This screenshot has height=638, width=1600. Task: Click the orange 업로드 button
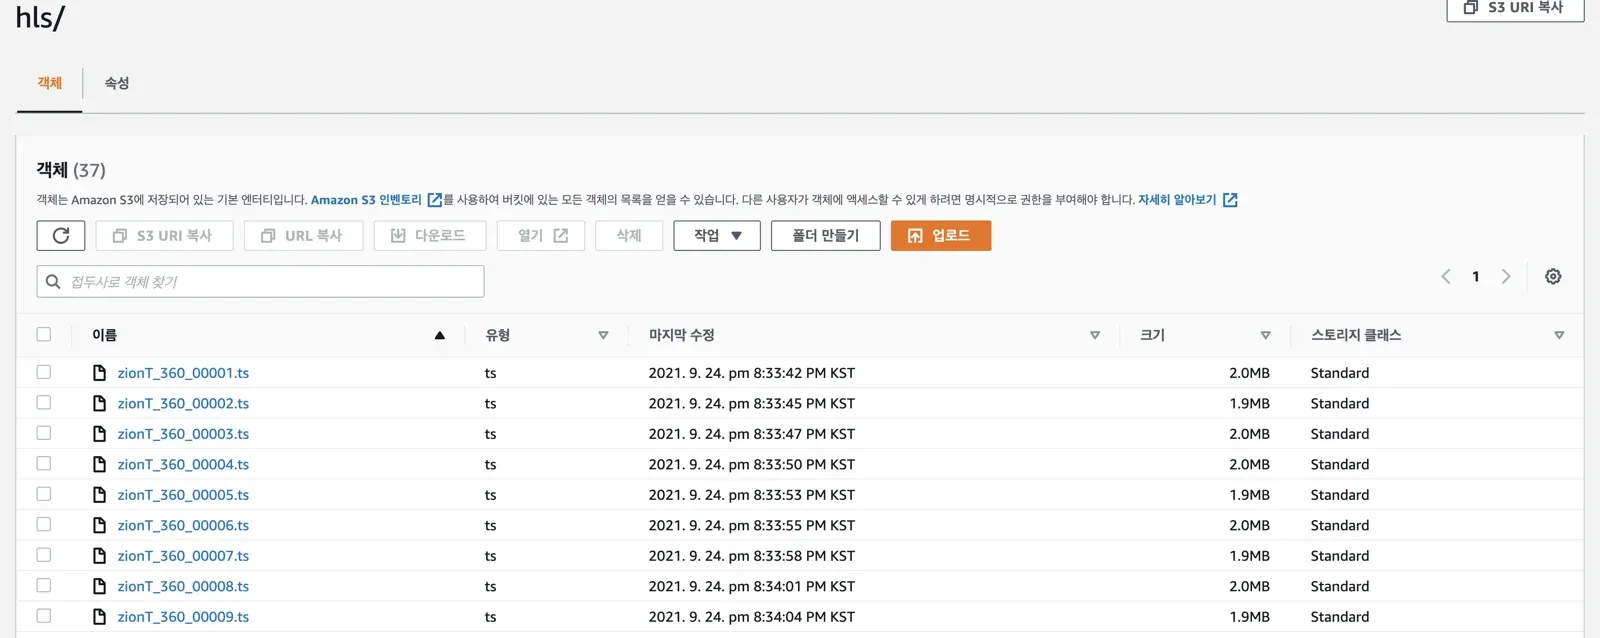click(x=941, y=236)
